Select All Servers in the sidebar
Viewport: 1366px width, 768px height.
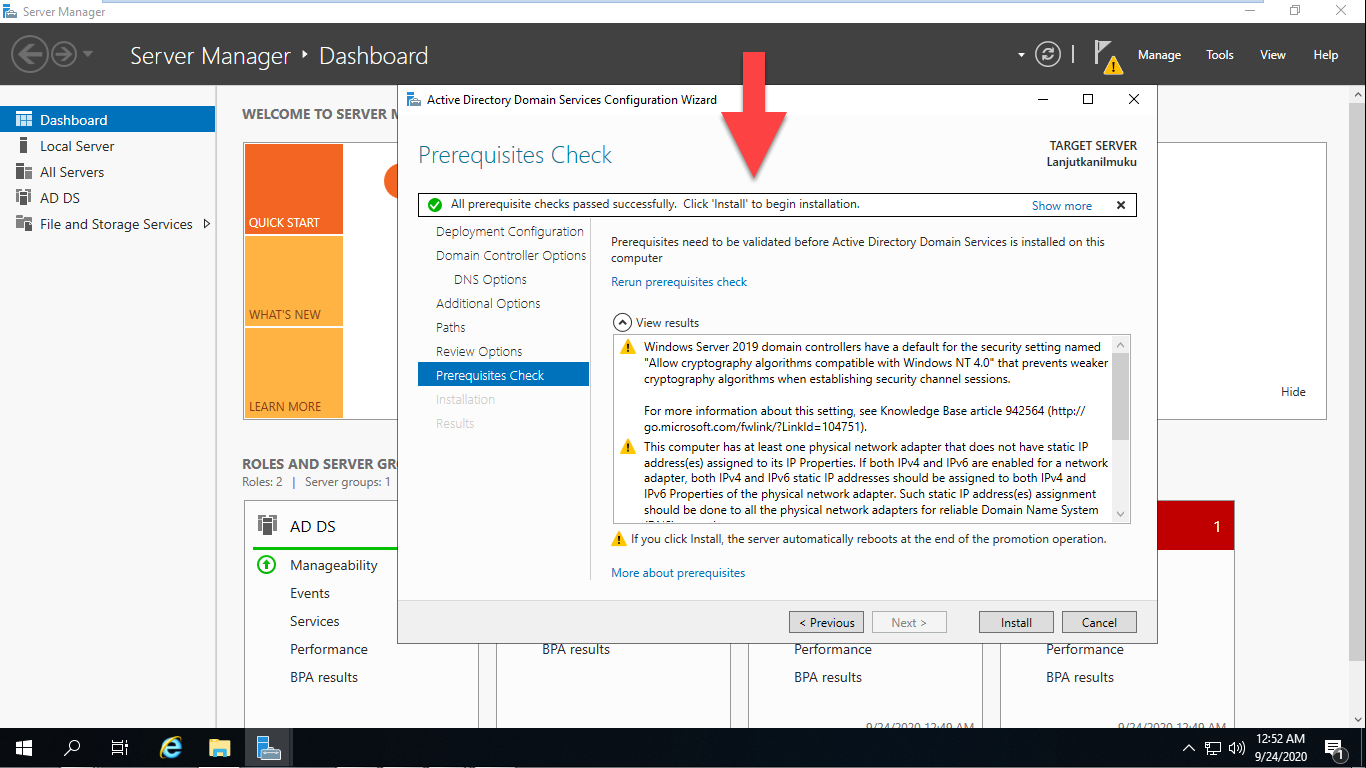pyautogui.click(x=107, y=172)
